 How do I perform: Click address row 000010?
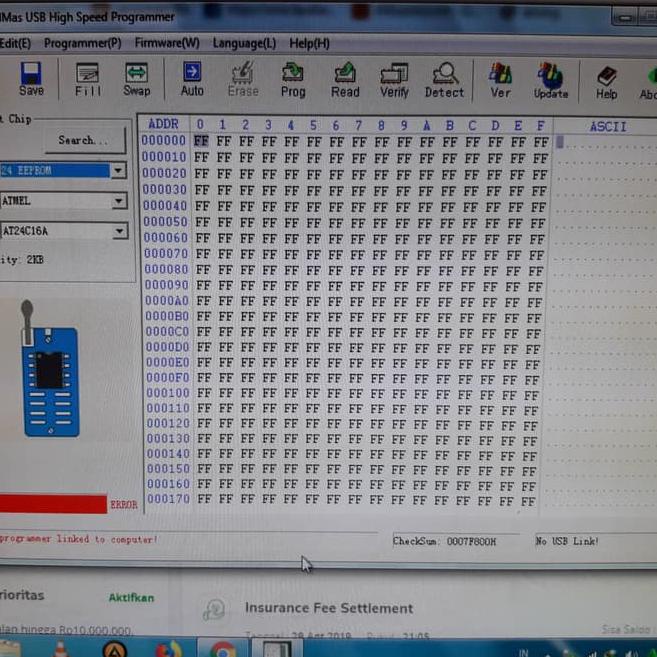(164, 157)
